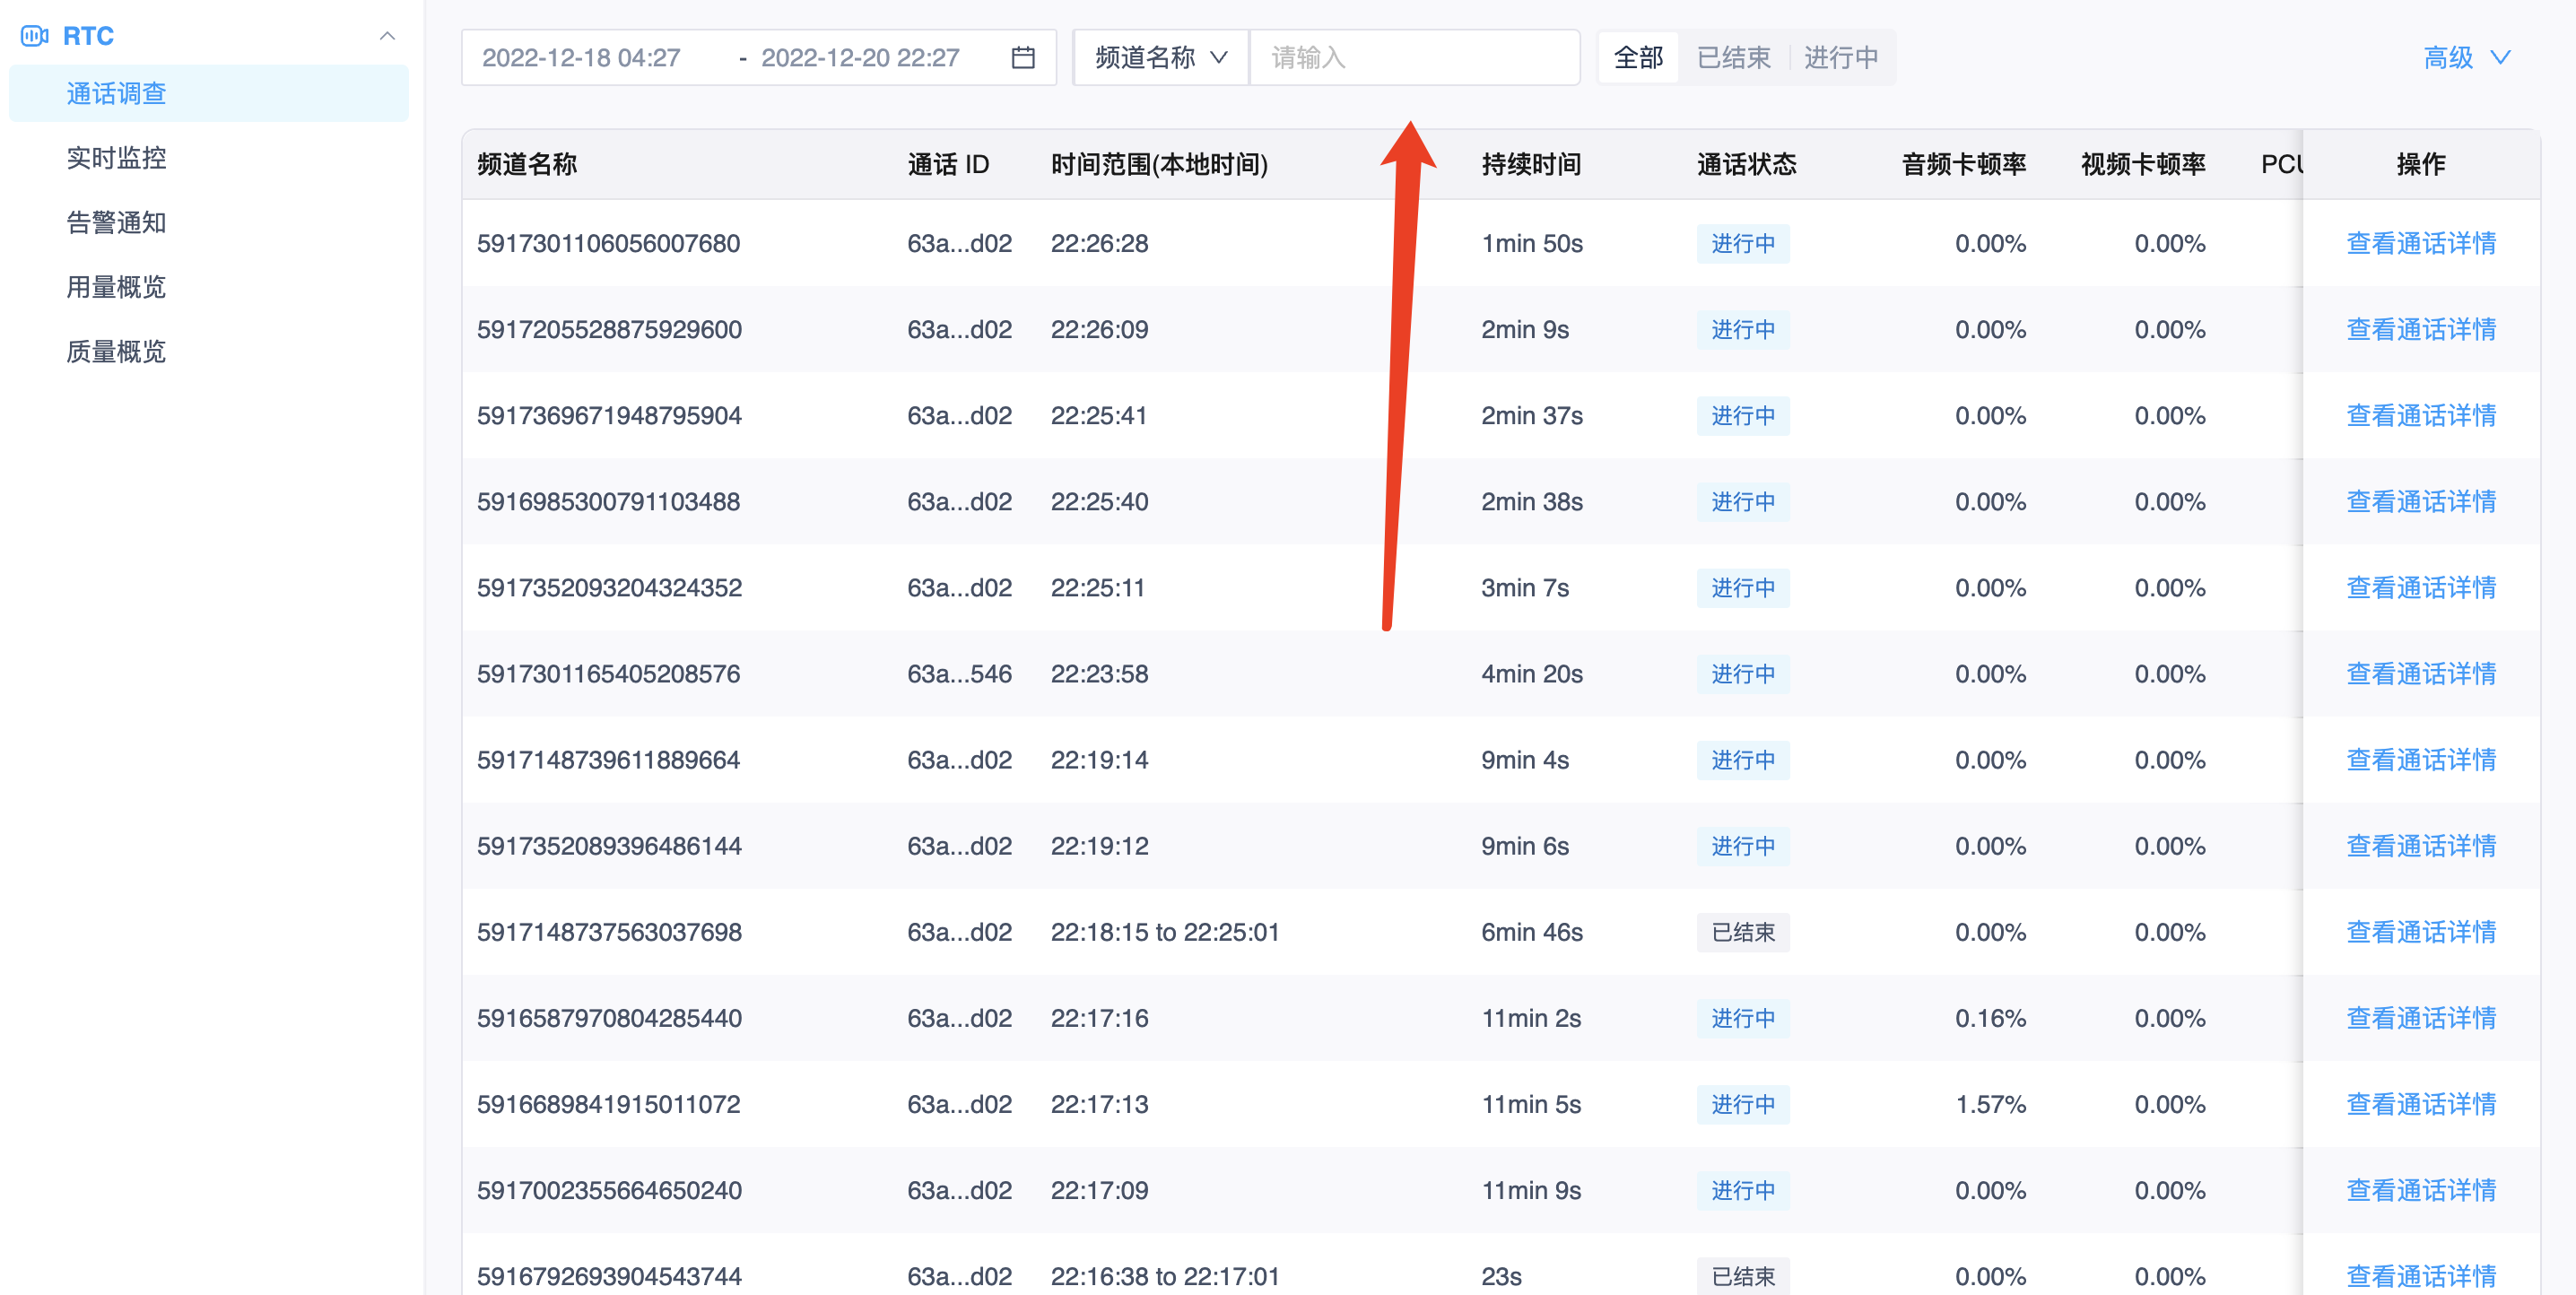Image resolution: width=2576 pixels, height=1295 pixels.
Task: Click the 通话 ID column header
Action: tap(948, 164)
